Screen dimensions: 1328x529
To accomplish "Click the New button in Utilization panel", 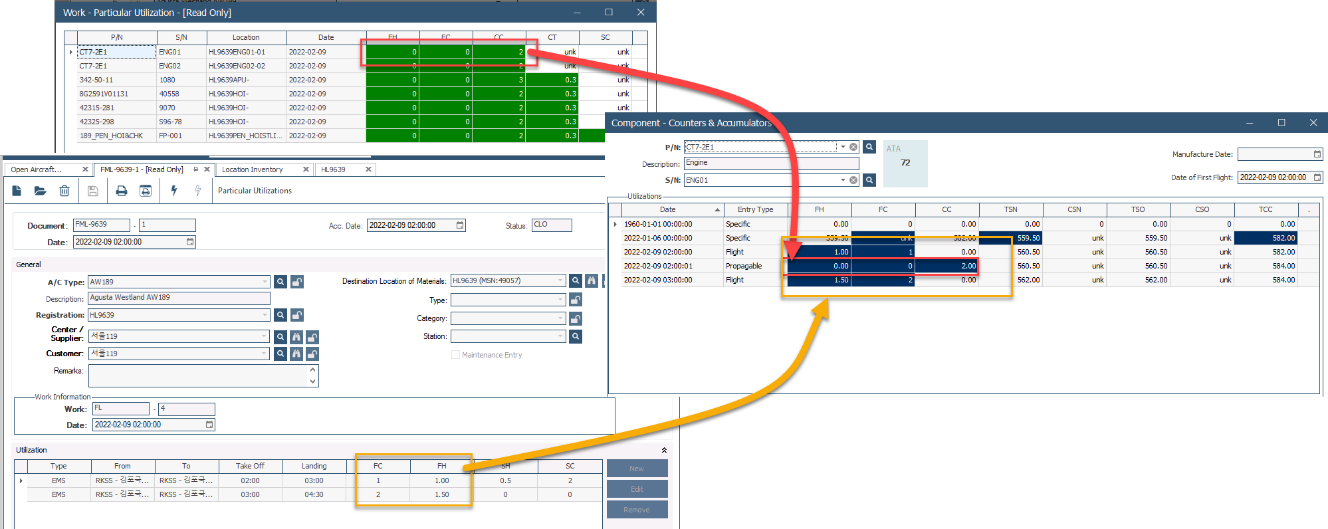I will [637, 469].
